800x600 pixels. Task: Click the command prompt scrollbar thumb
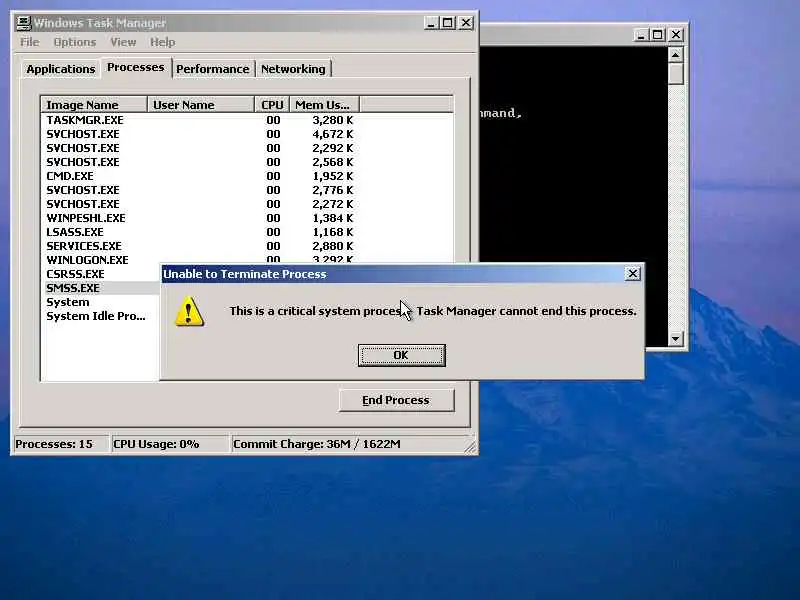[x=676, y=73]
